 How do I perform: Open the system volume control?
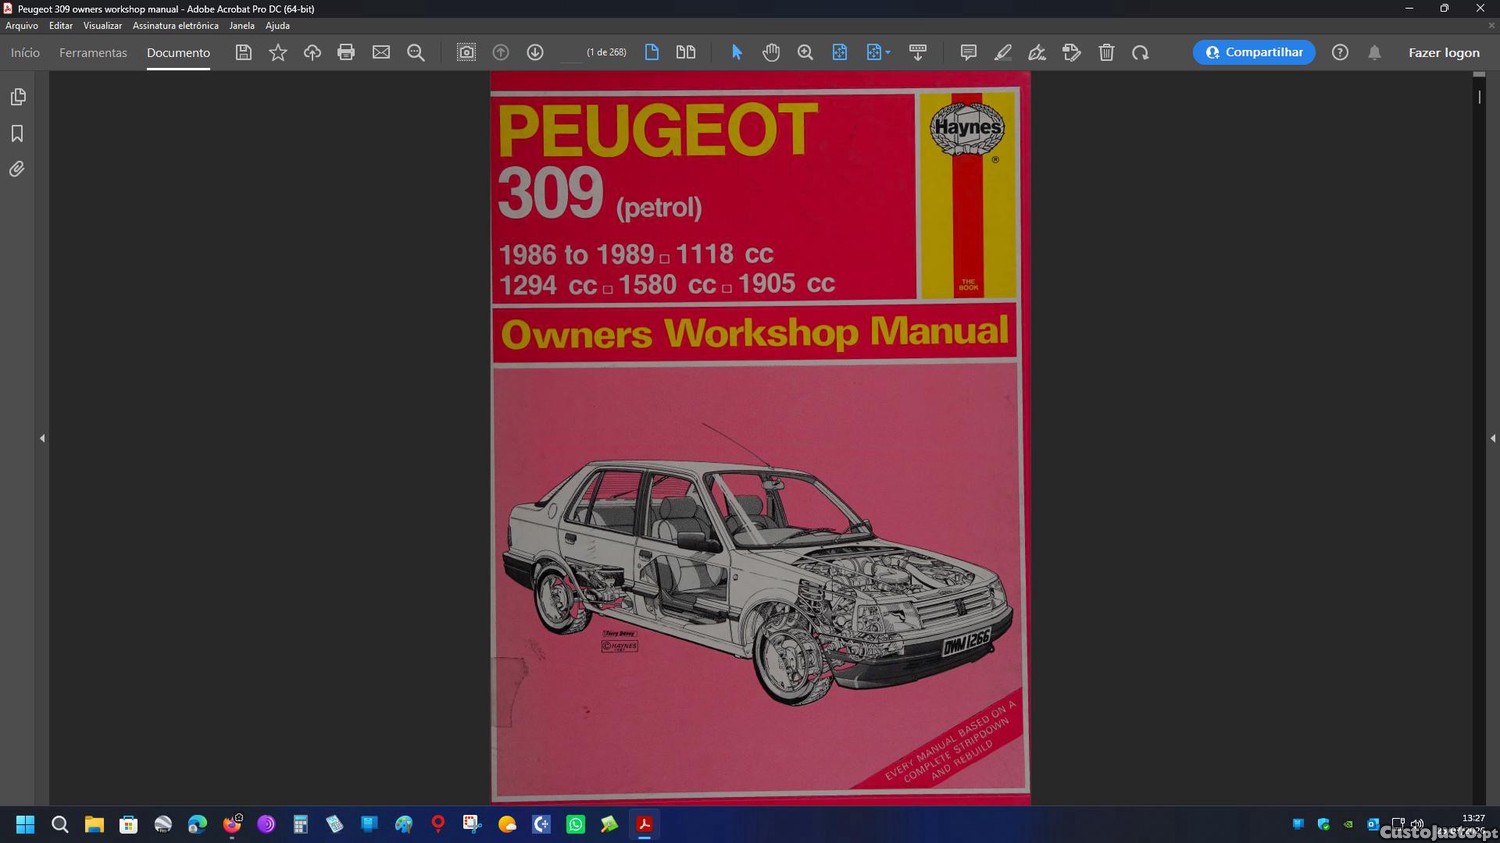(x=1417, y=824)
